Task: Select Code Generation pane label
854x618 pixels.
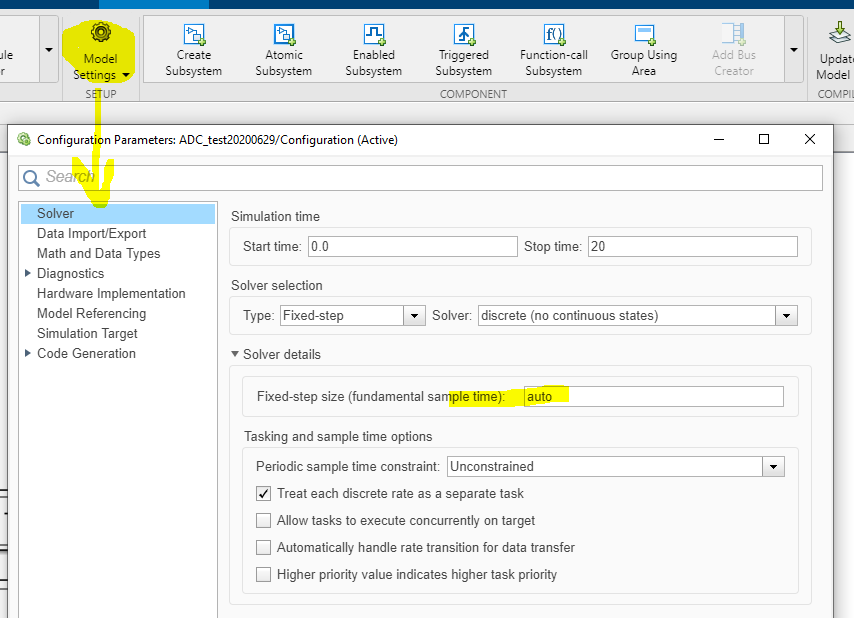Action: click(x=86, y=353)
